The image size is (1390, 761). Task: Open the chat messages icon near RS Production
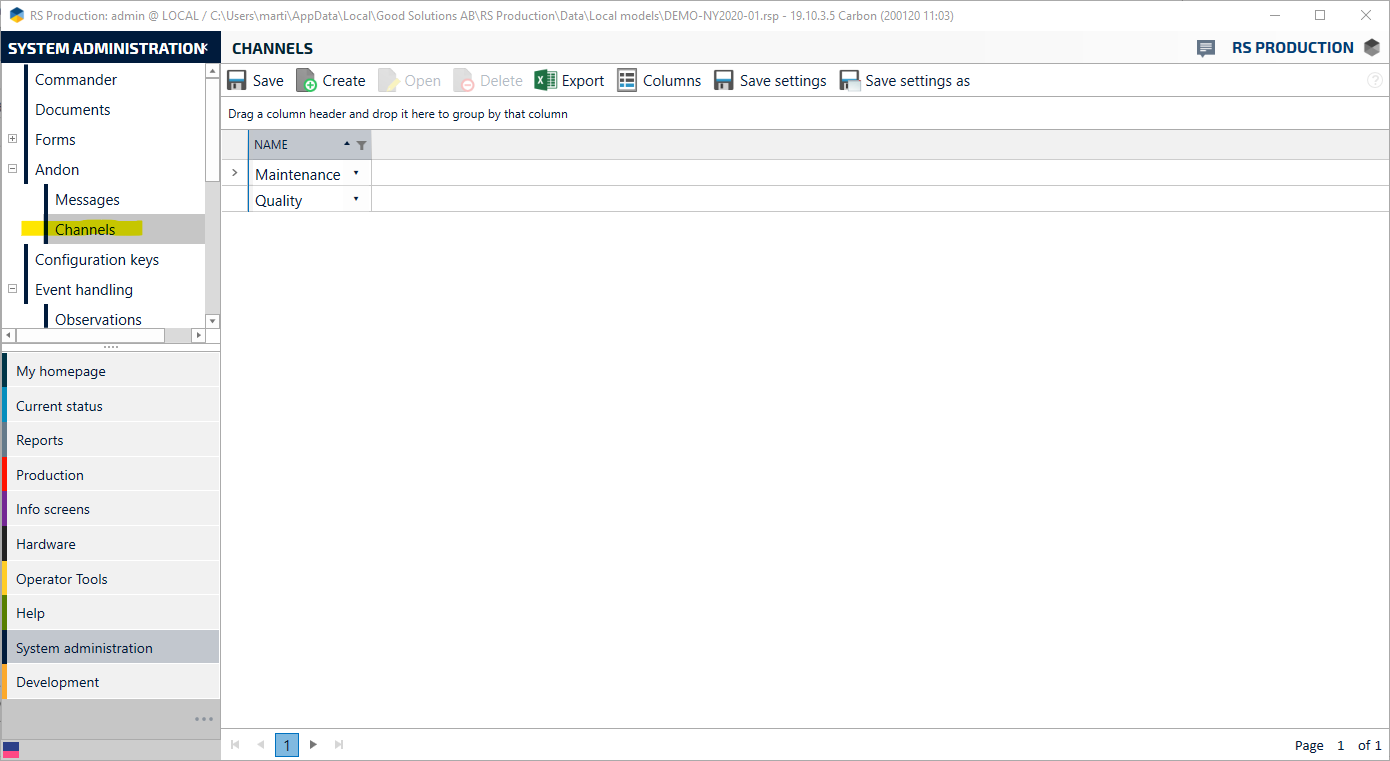pos(1206,48)
